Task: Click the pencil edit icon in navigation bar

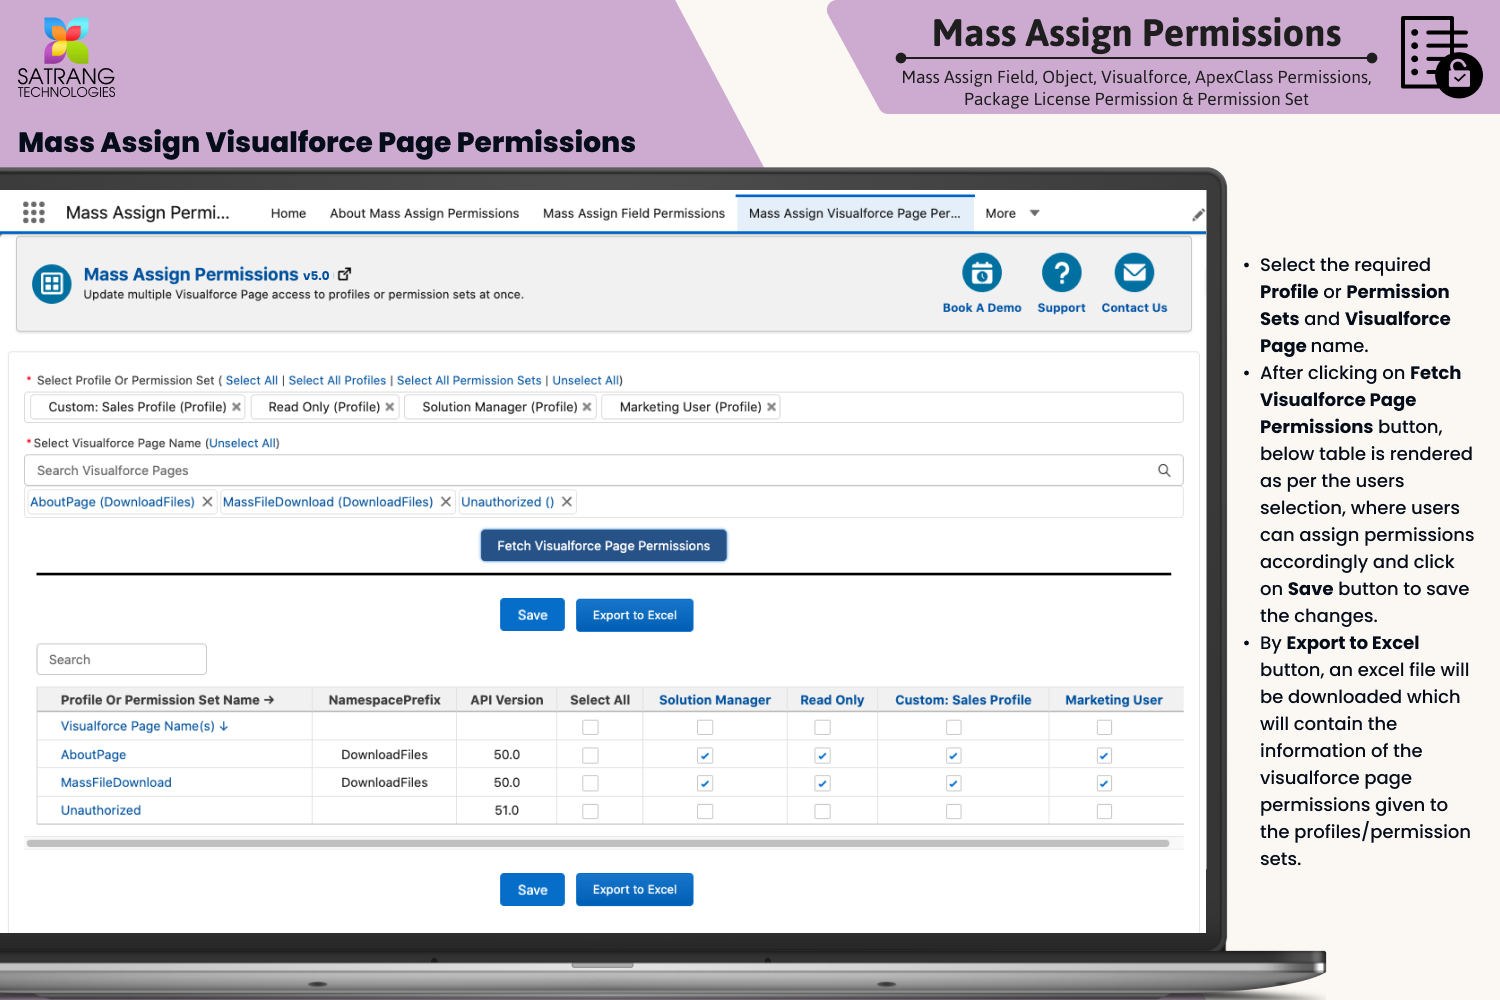Action: [1197, 214]
